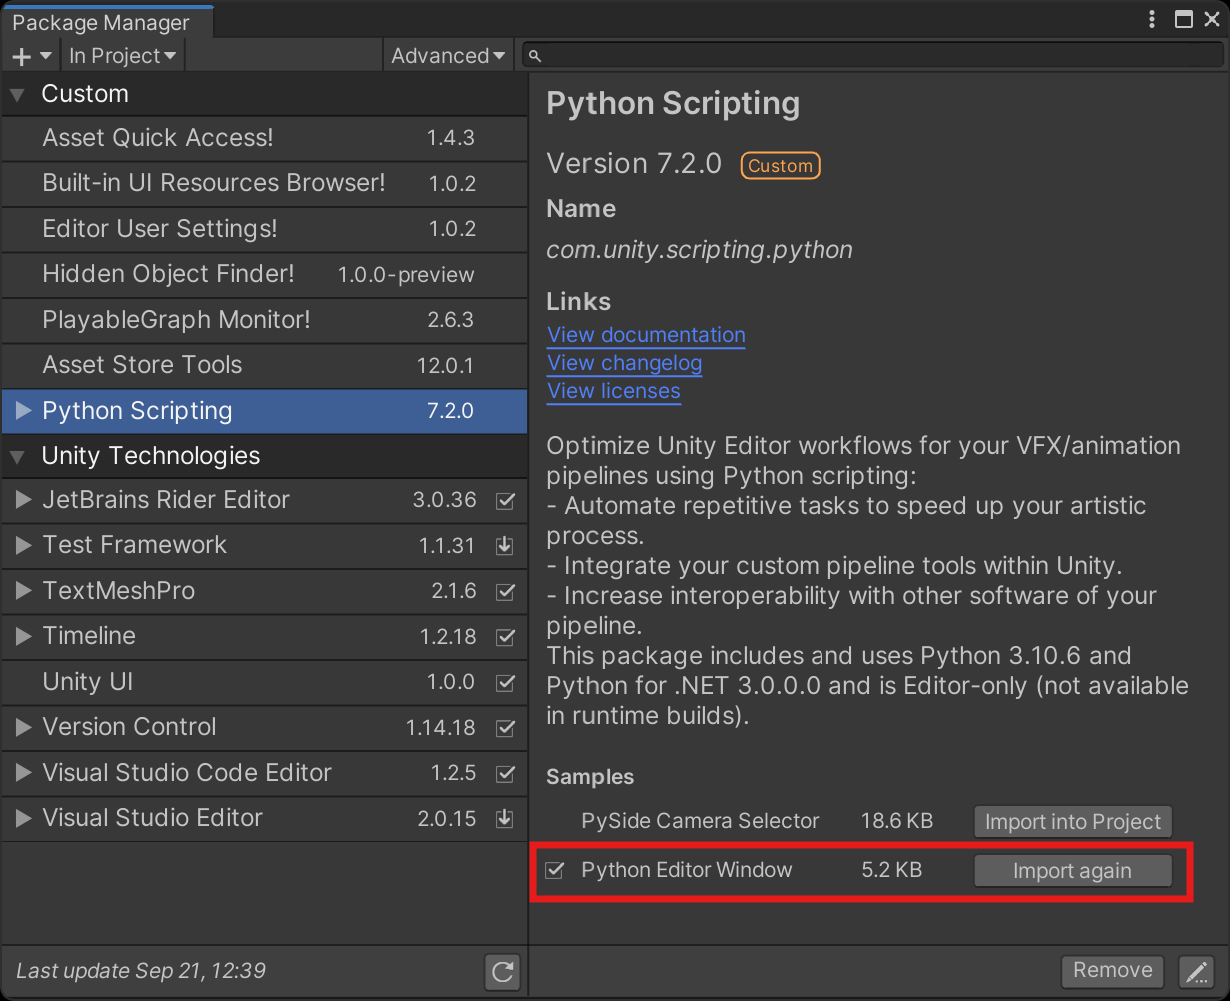Expand JetBrains Rider Editor versions arrow

coord(23,500)
